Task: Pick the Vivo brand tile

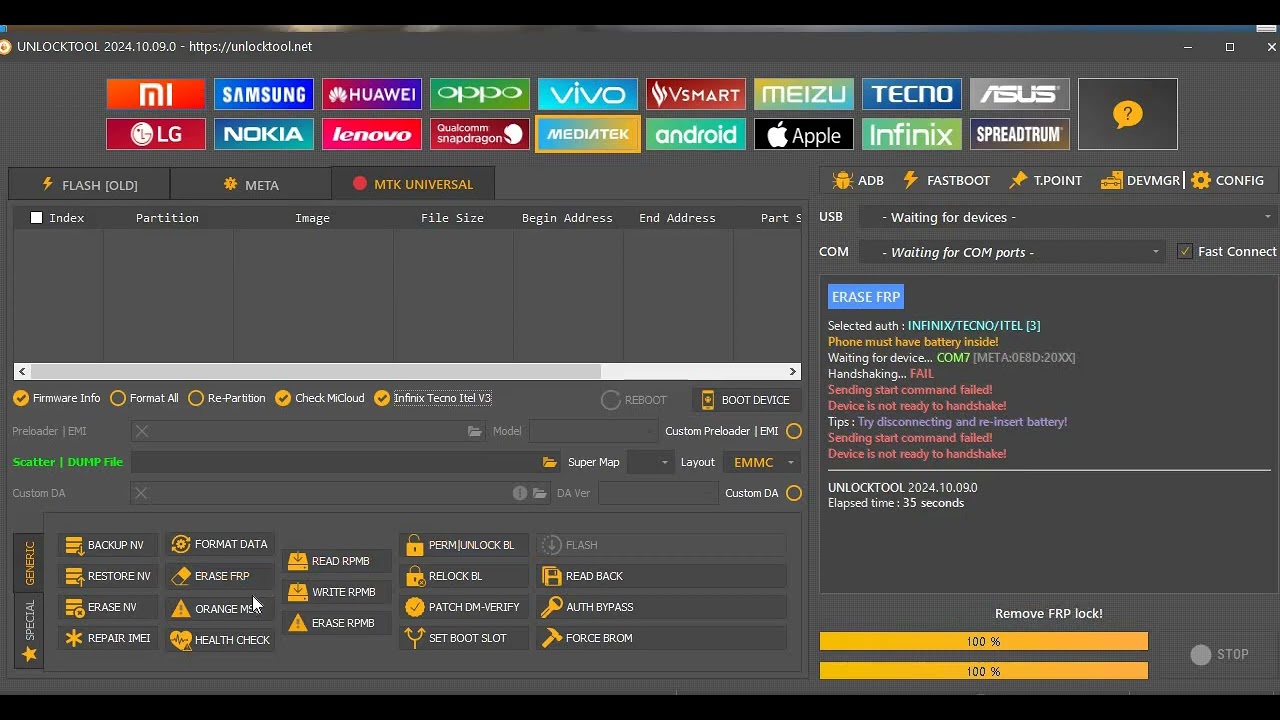Action: [588, 94]
